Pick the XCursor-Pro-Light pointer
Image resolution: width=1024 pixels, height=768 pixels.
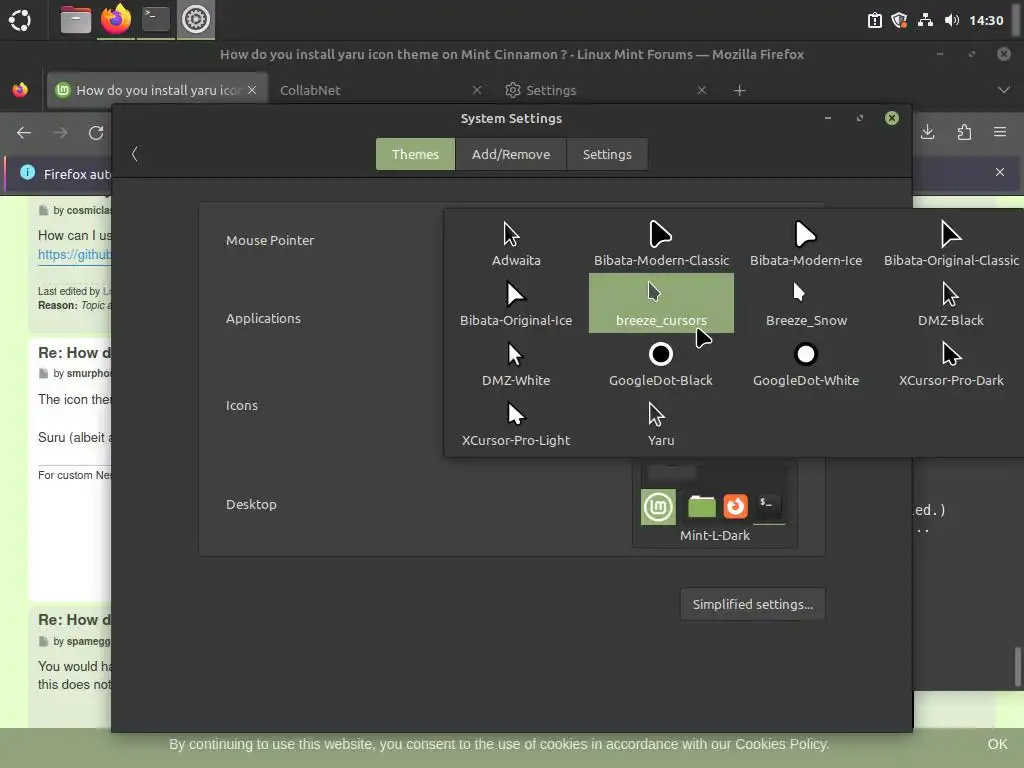click(516, 424)
